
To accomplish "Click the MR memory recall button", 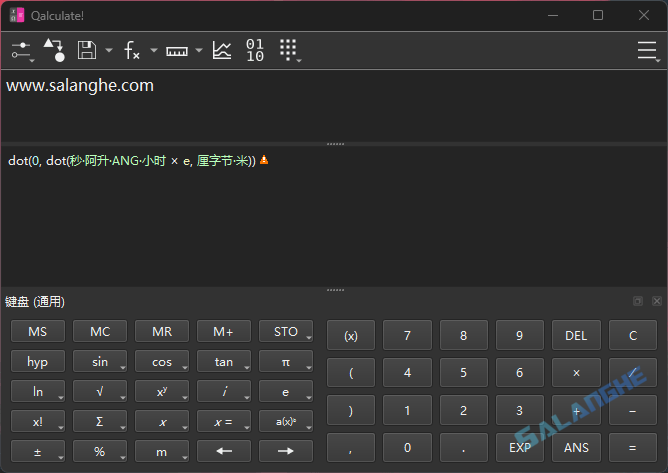I will (162, 332).
